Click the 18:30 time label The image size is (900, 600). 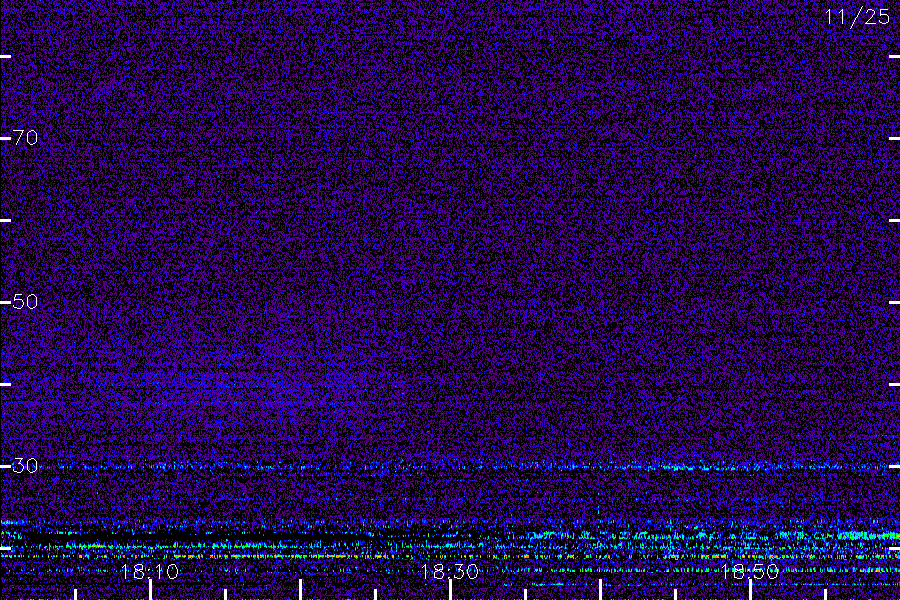point(449,572)
